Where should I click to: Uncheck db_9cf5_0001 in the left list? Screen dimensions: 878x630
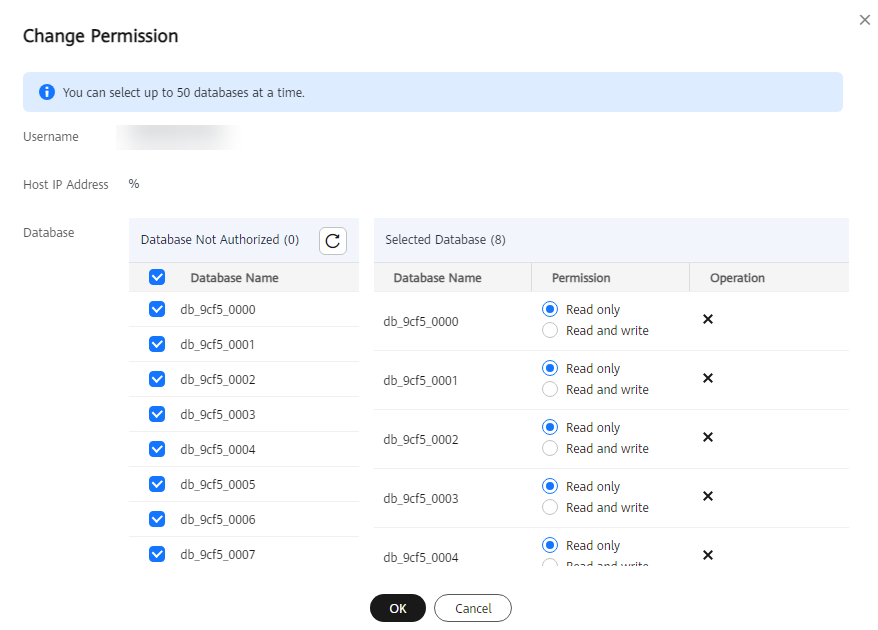click(157, 344)
